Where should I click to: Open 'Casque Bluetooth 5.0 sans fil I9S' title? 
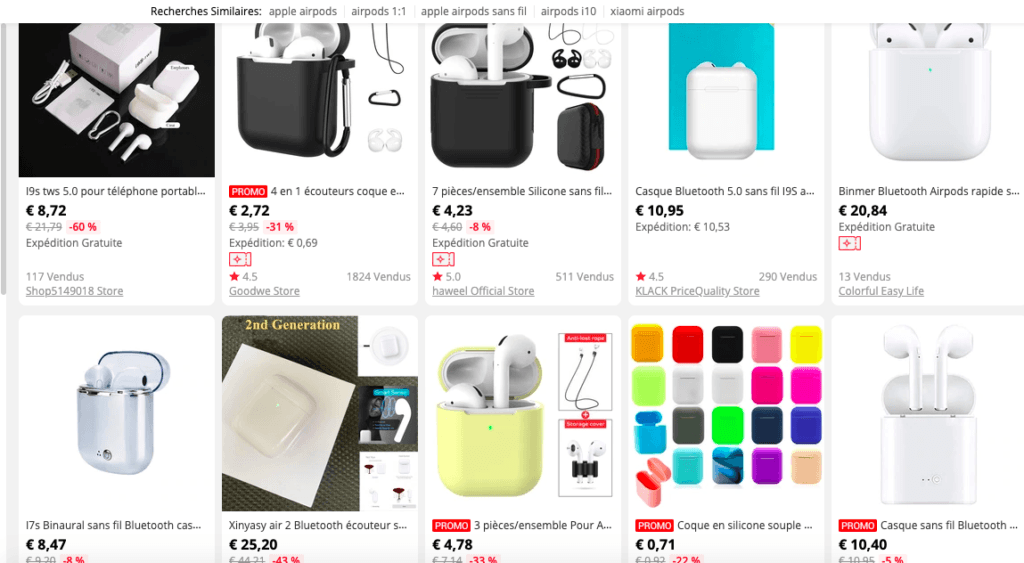pos(725,191)
